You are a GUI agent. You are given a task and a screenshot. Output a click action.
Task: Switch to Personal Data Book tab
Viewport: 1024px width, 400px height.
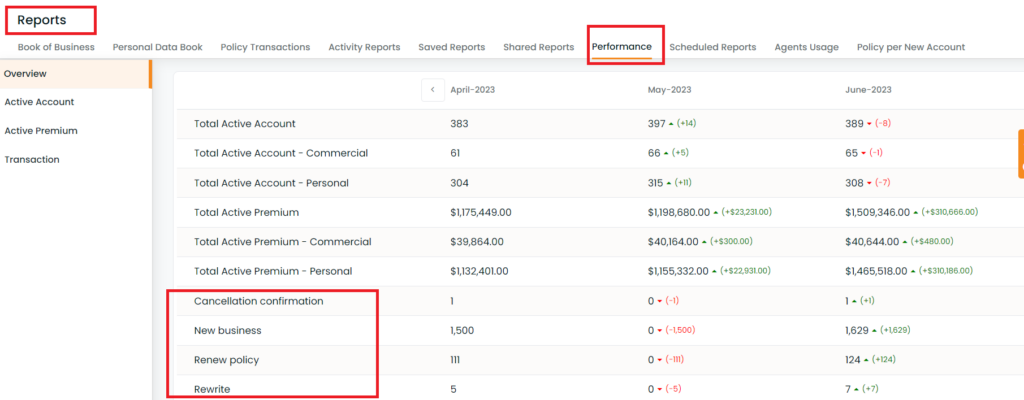(x=157, y=47)
